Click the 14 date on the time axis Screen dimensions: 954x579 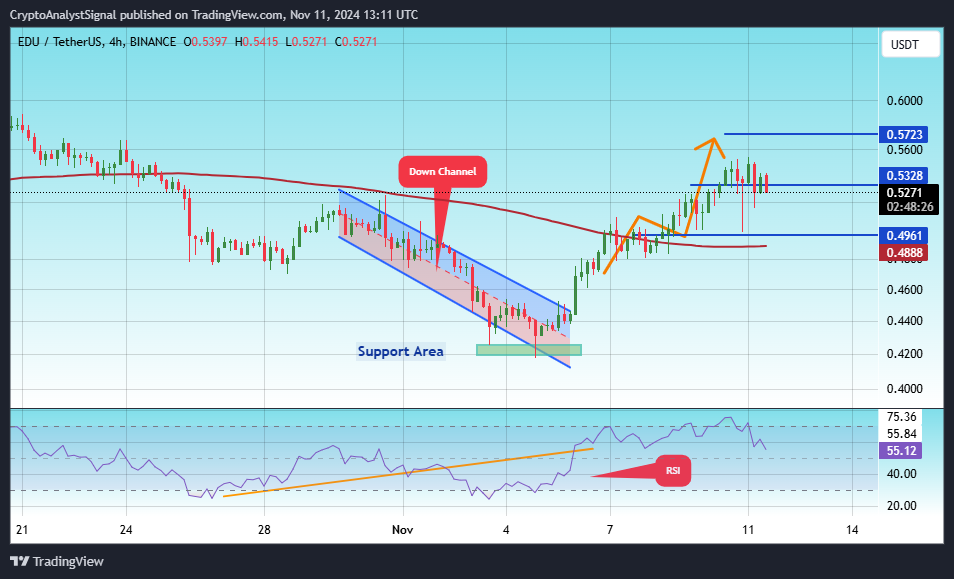tap(852, 530)
